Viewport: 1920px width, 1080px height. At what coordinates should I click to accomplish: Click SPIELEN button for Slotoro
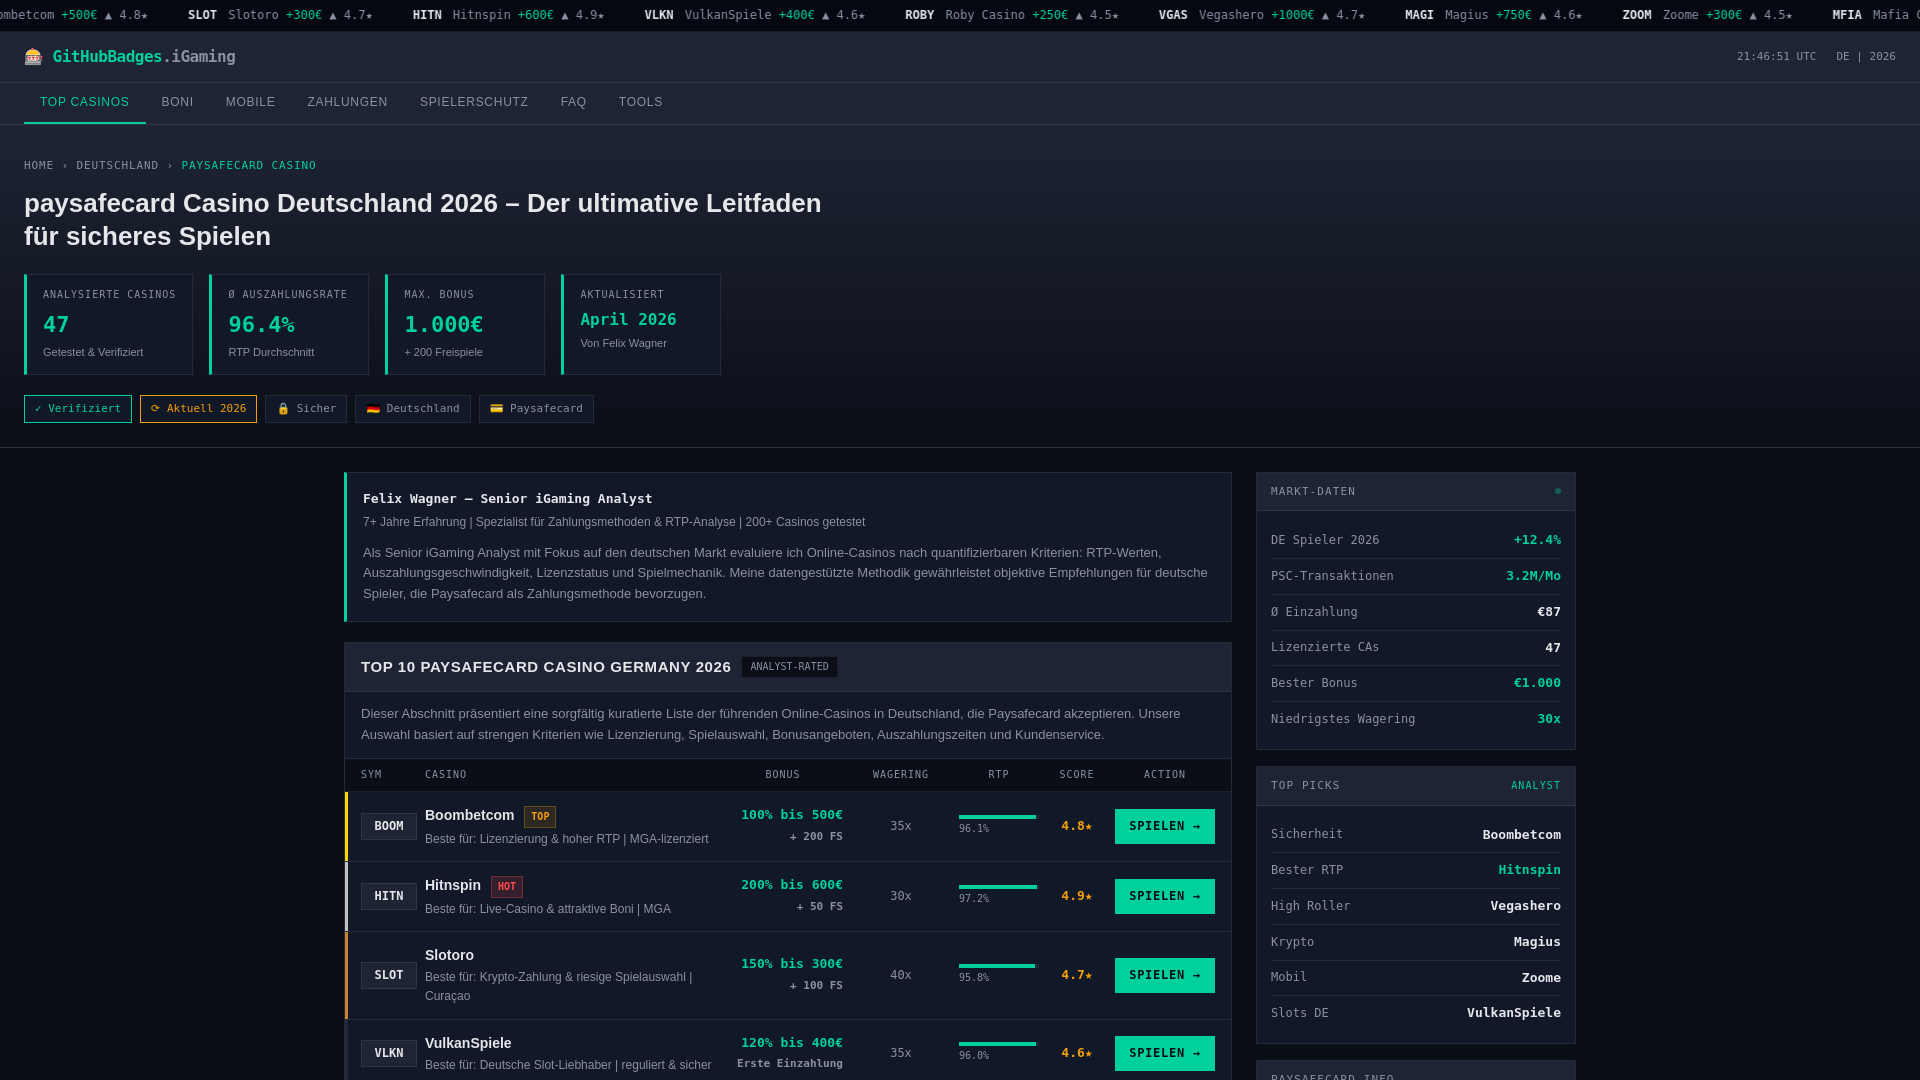point(1165,975)
